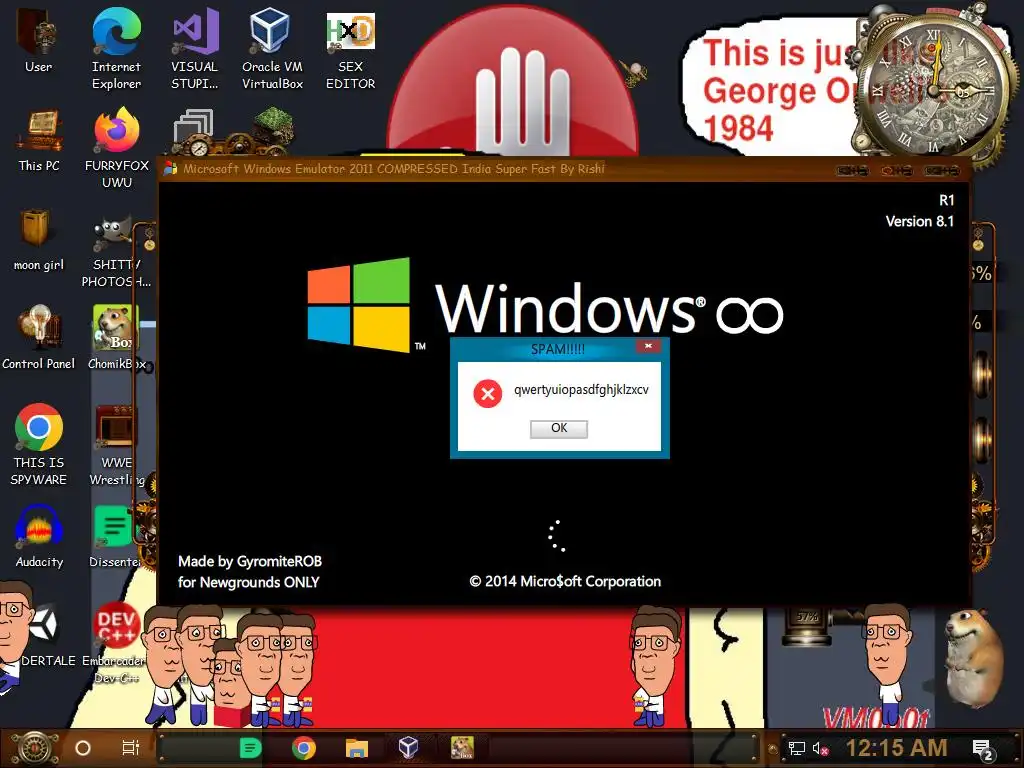Launch Audacity desktop shortcut
This screenshot has height=768, width=1024.
[x=39, y=536]
